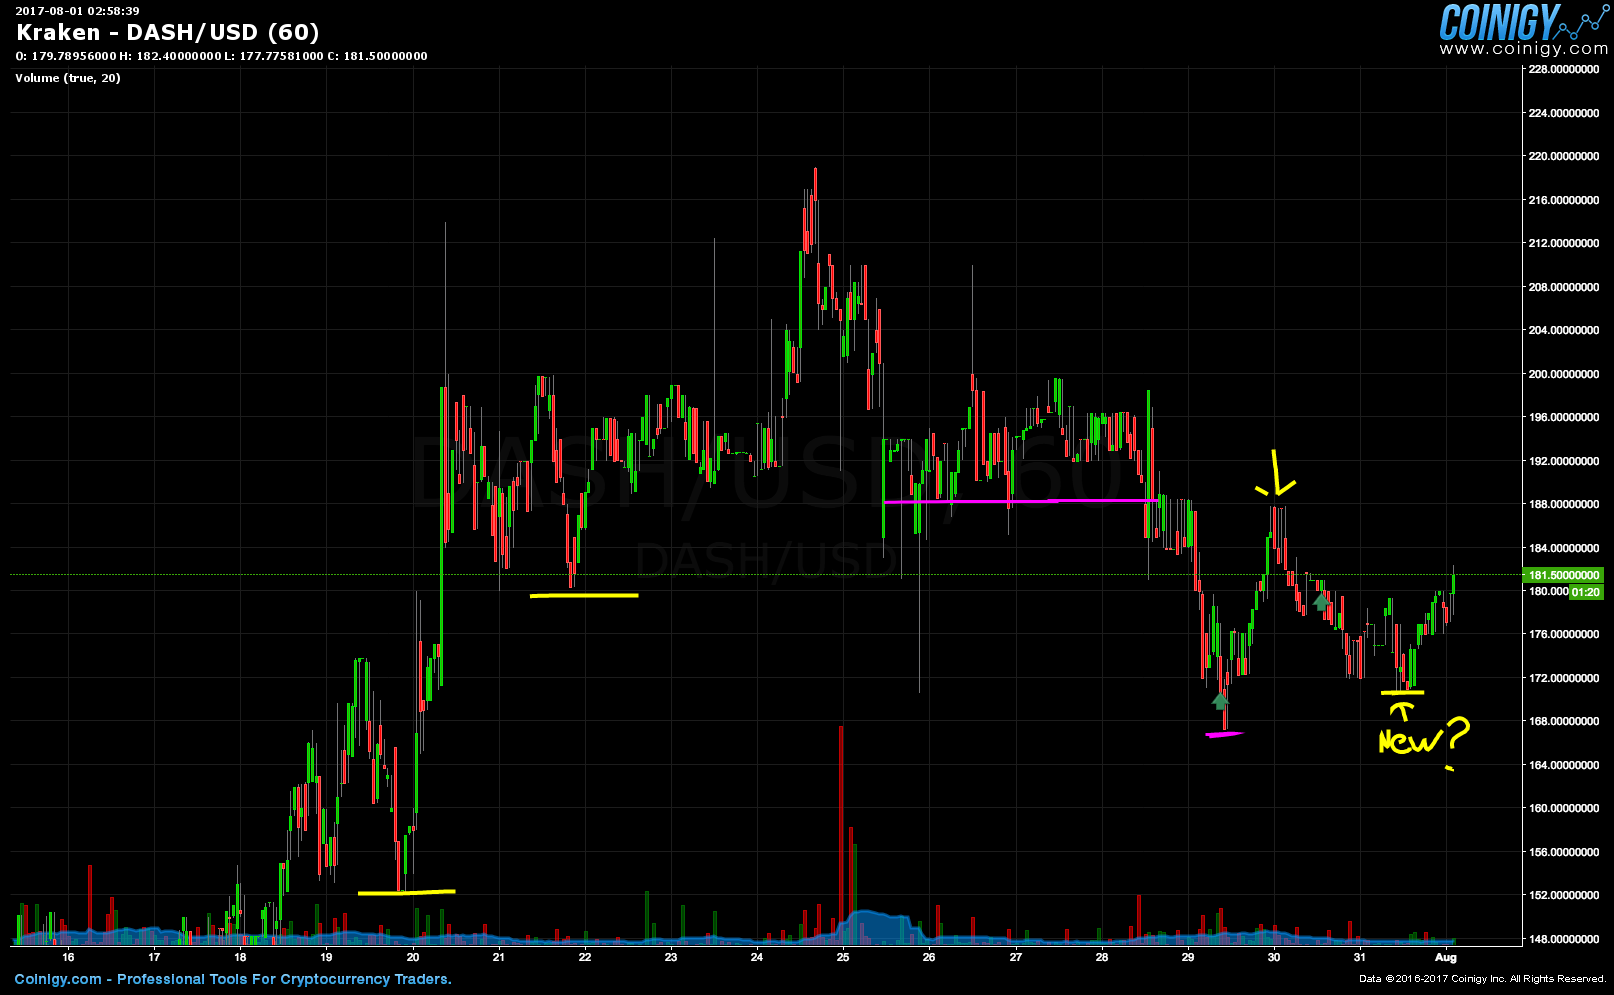Click the 220.00000000 price axis label
Viewport: 1614px width, 995px height.
tap(1564, 156)
